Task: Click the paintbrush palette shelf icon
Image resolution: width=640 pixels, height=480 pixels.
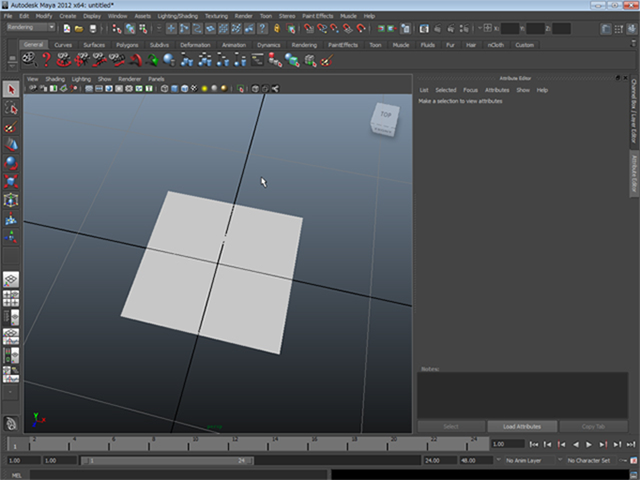Action: (x=327, y=61)
